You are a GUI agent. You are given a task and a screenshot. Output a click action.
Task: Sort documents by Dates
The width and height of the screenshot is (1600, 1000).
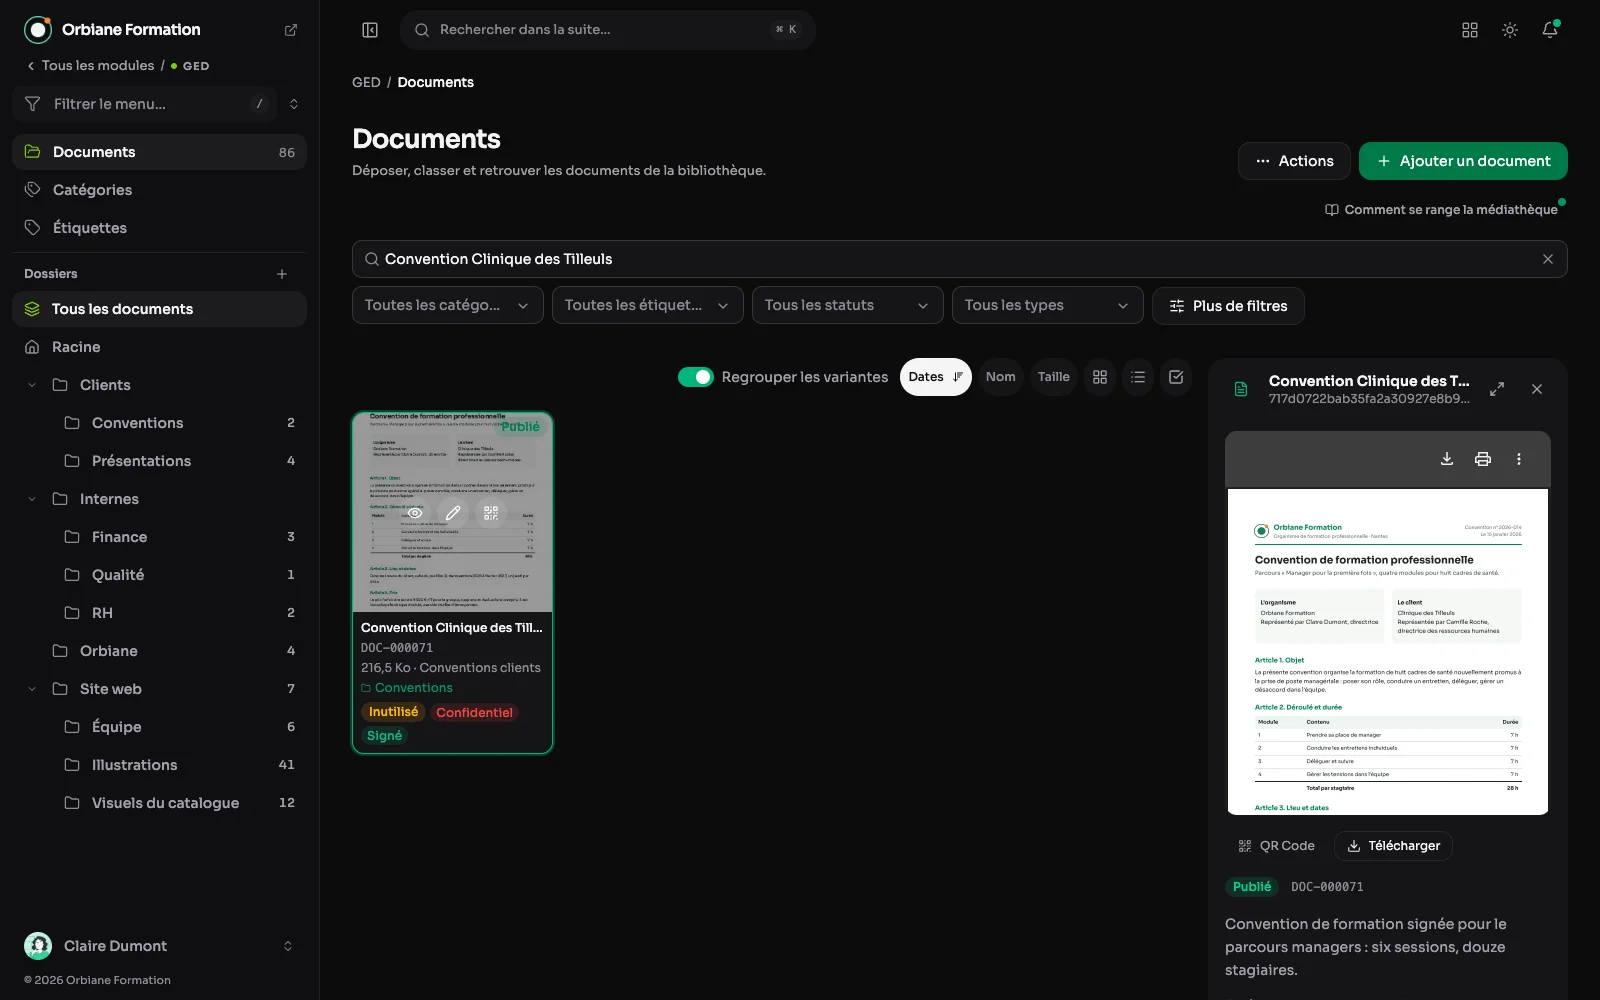[x=936, y=377]
